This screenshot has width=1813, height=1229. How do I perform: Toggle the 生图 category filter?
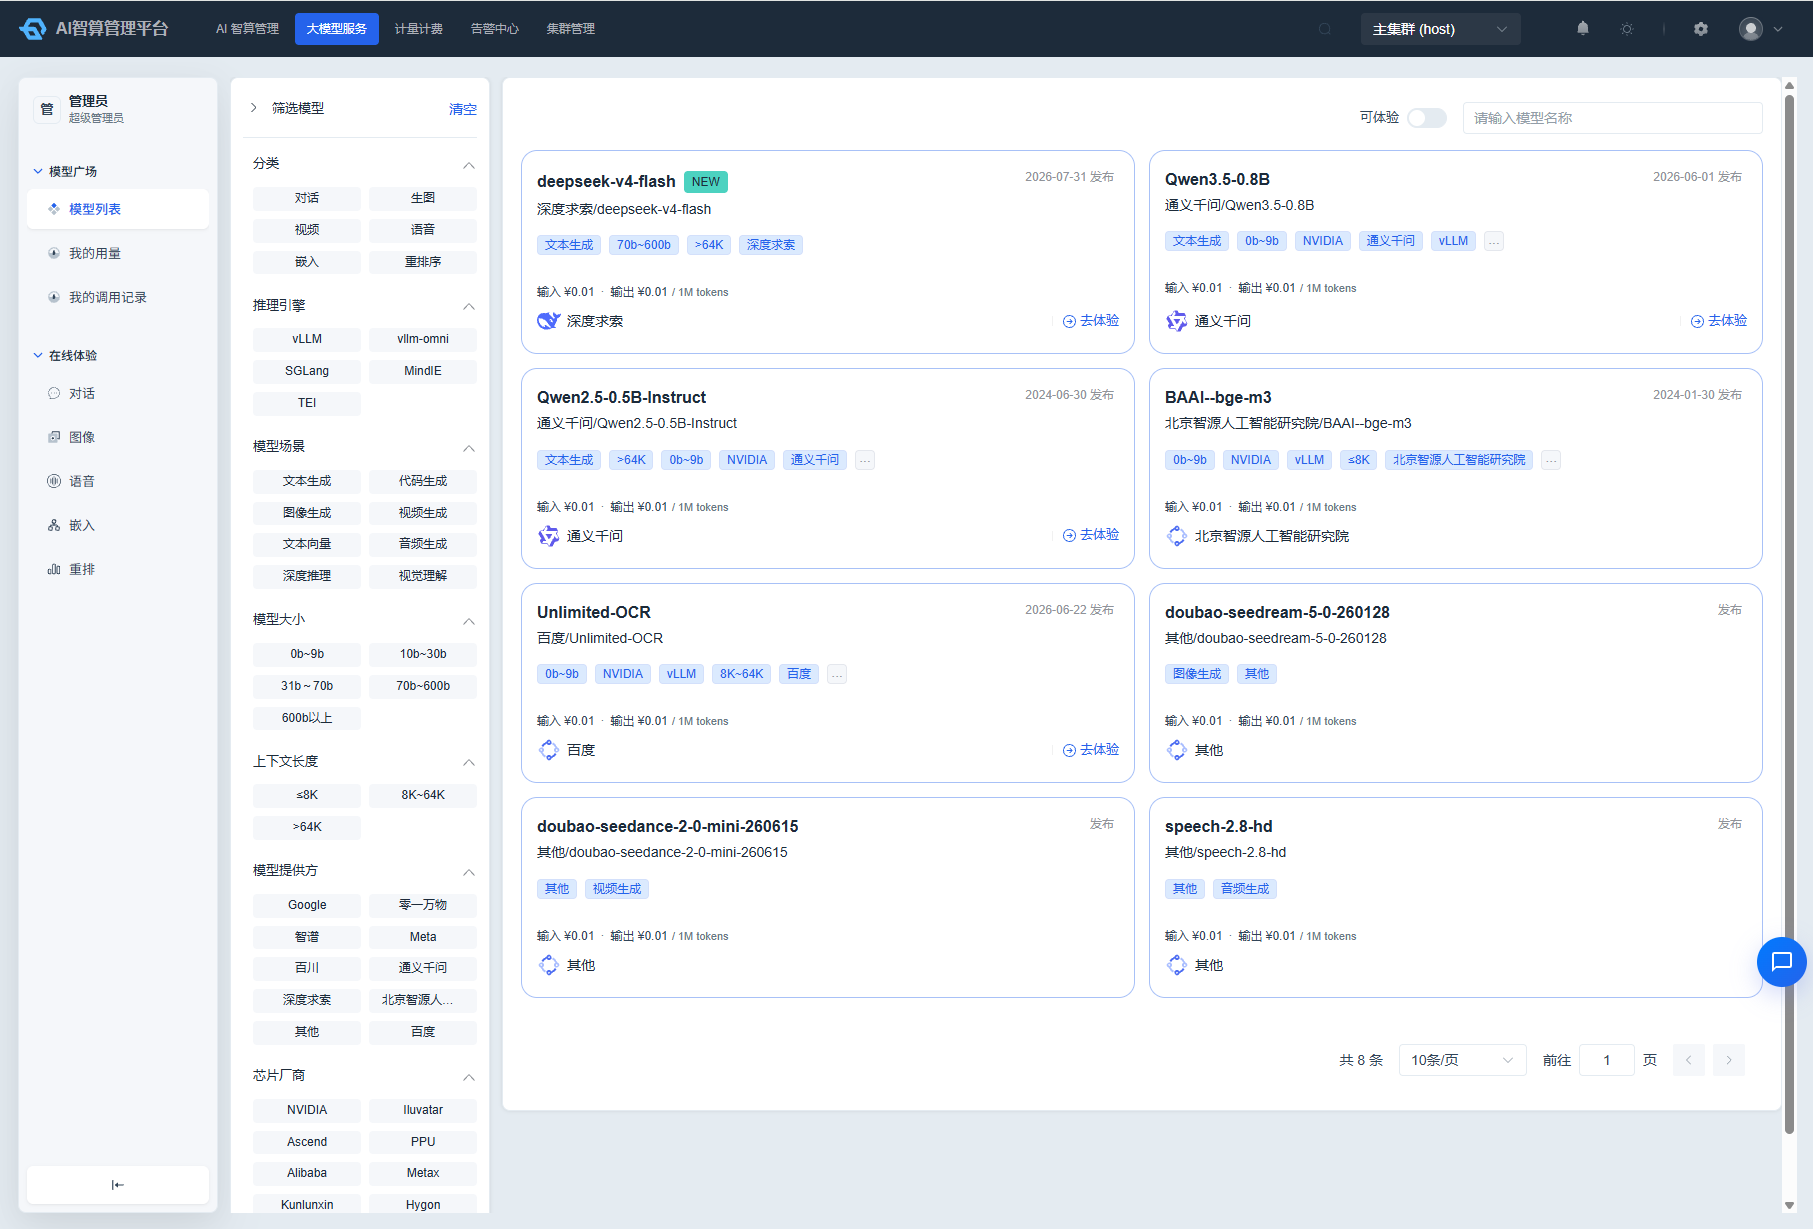423,198
